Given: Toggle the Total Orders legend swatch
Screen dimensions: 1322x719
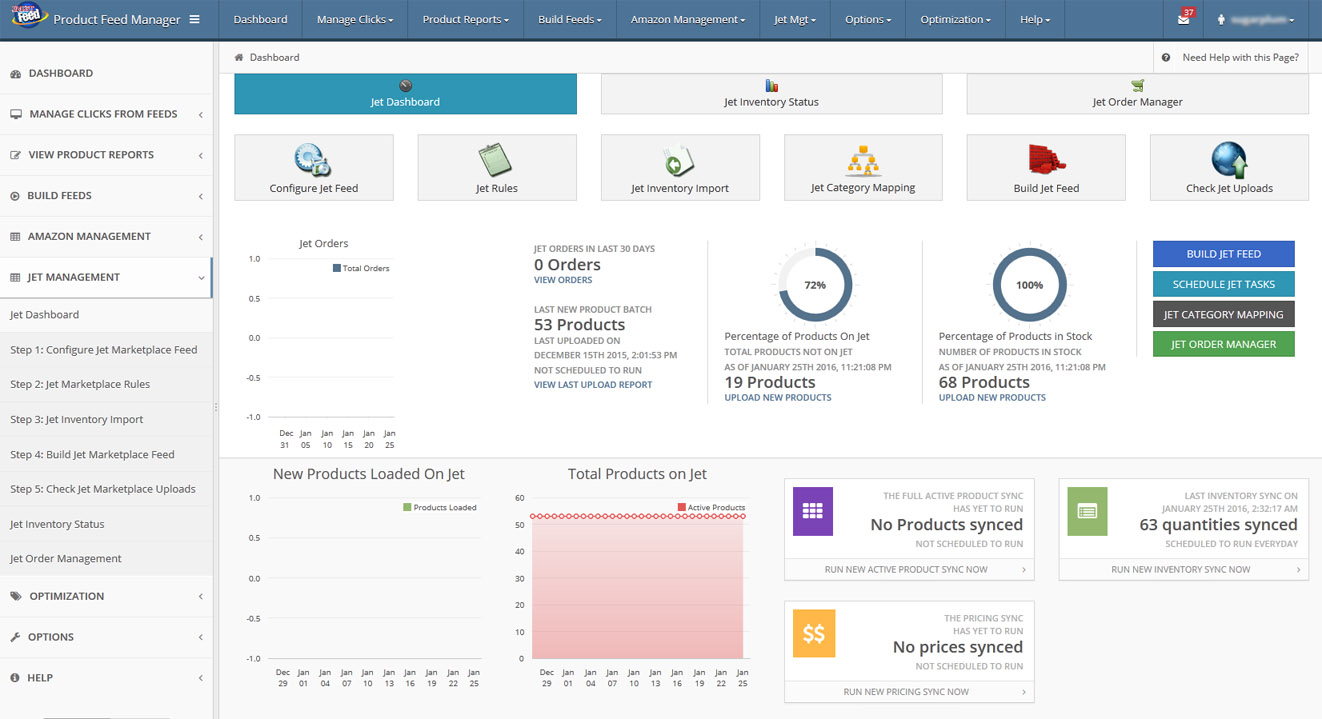Looking at the screenshot, I should (x=337, y=268).
